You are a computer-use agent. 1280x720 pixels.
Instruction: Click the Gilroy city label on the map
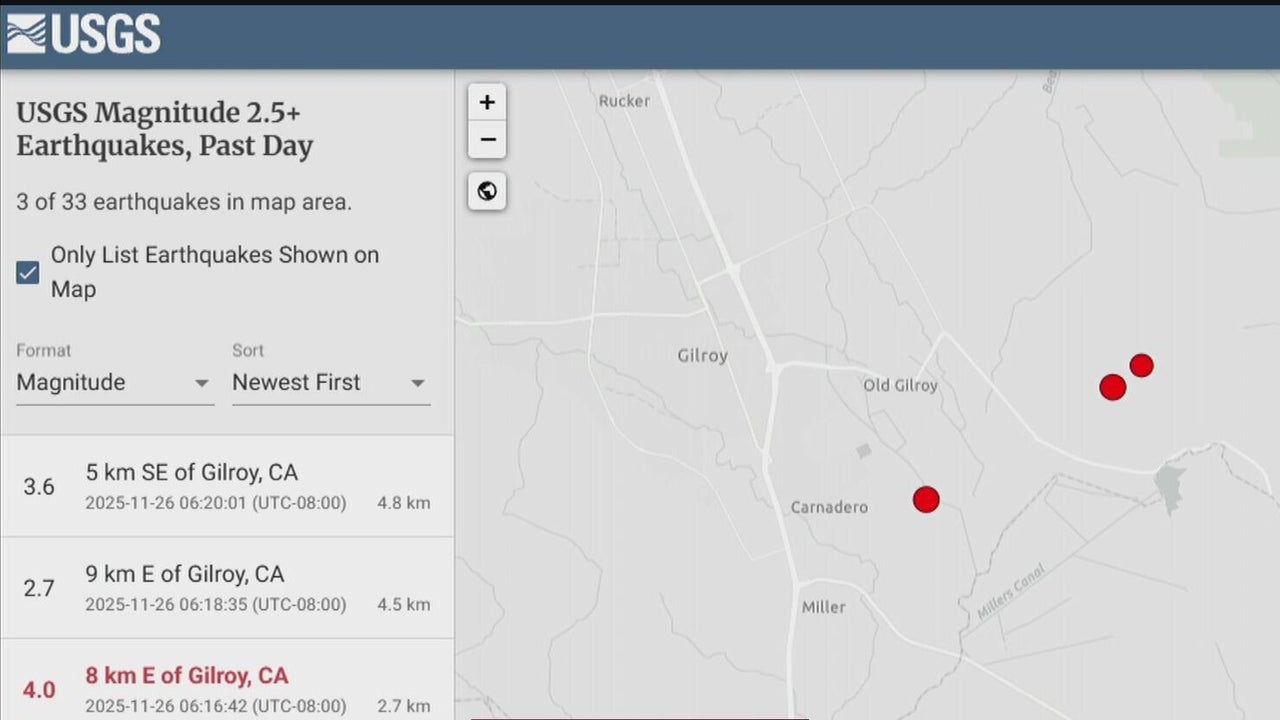point(702,356)
